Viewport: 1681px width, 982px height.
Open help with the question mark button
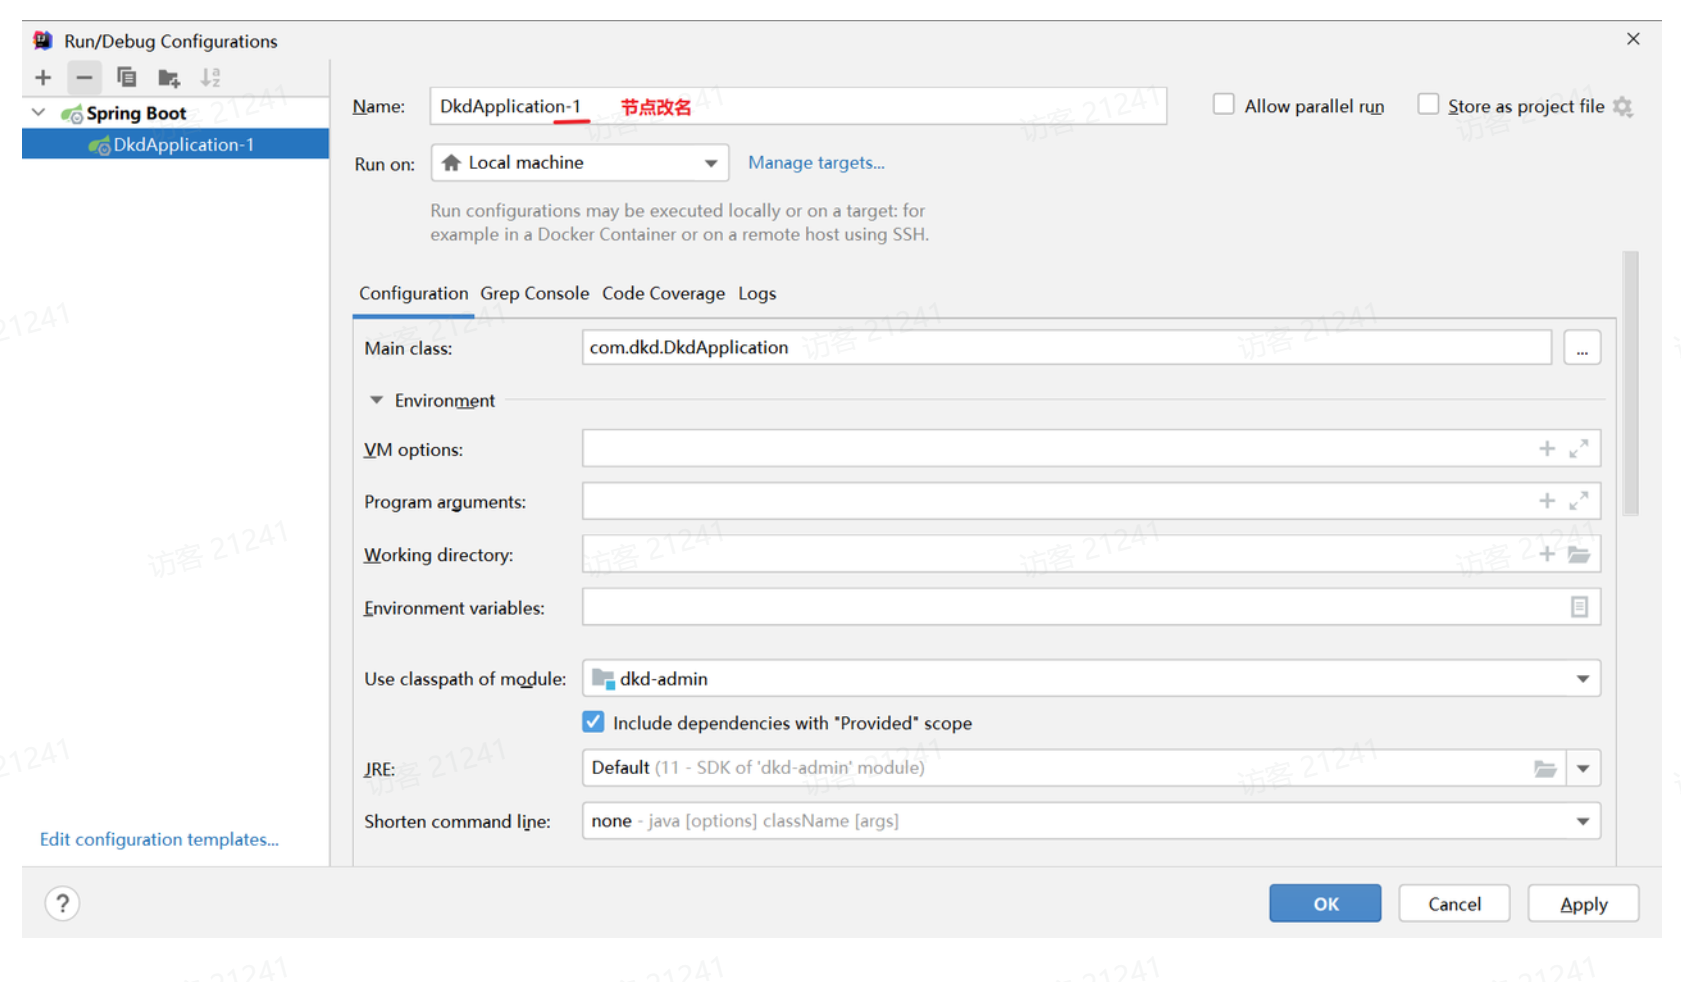[x=62, y=904]
